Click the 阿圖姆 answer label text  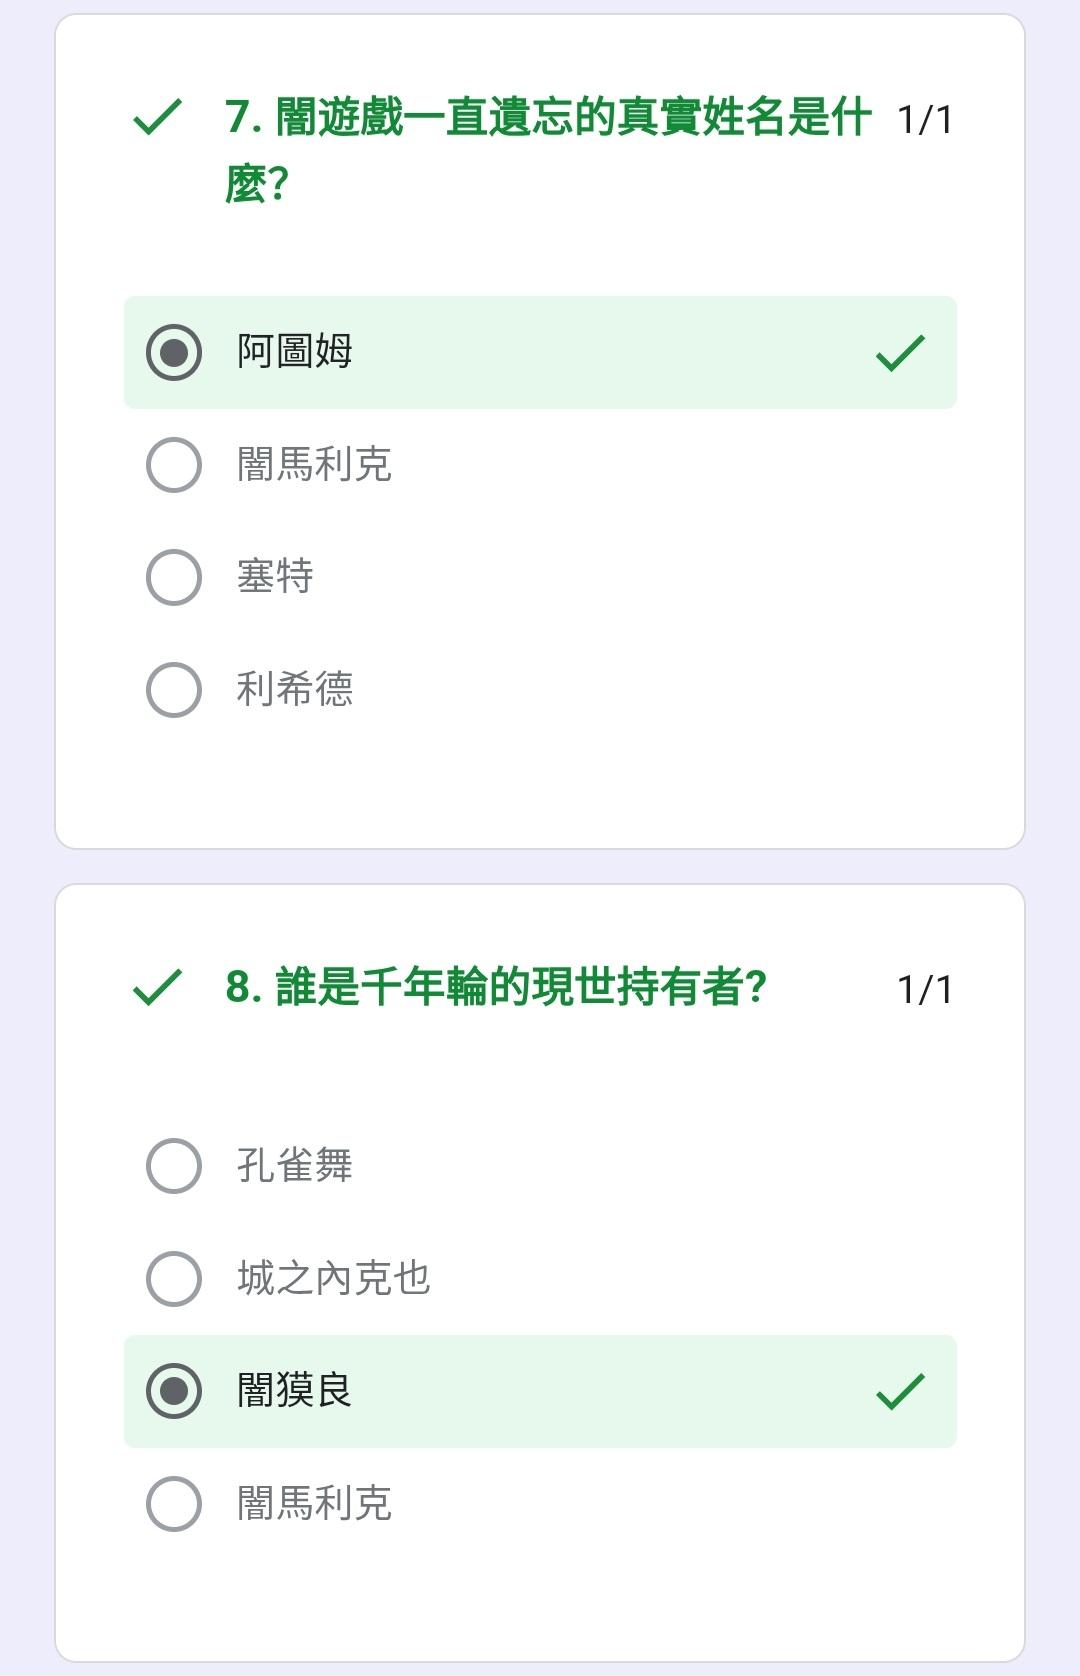pyautogui.click(x=295, y=352)
